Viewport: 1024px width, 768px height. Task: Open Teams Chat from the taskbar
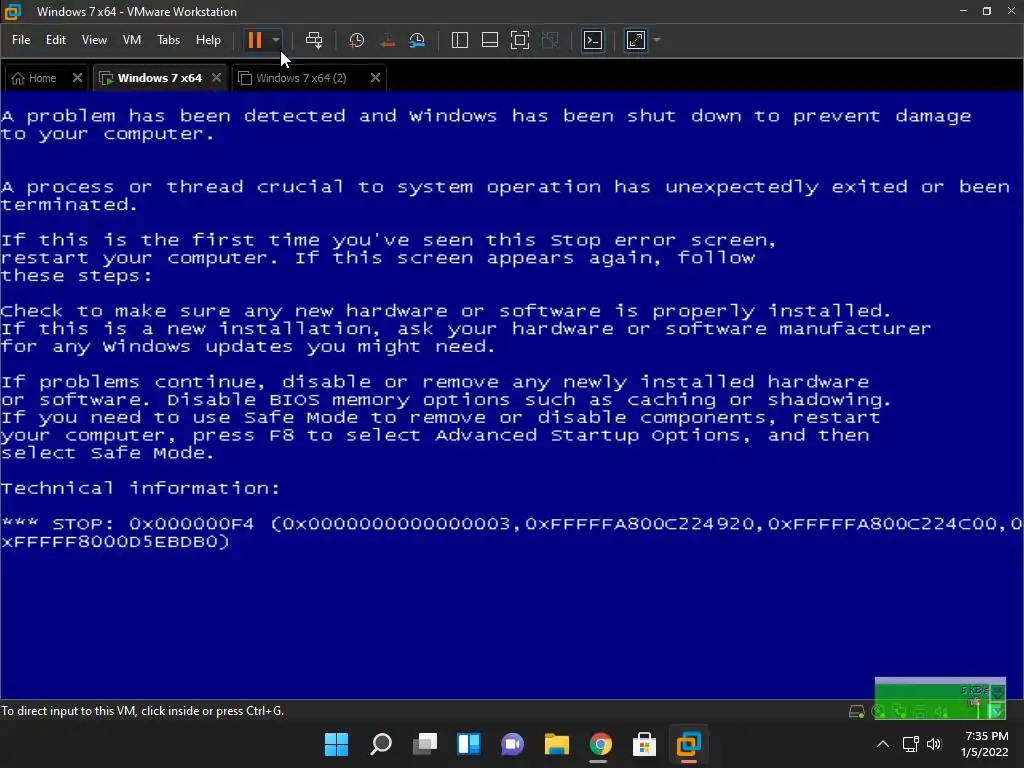click(x=513, y=744)
